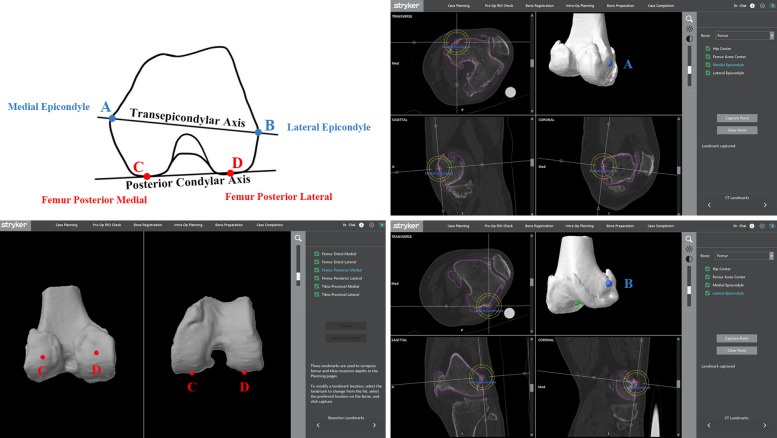The width and height of the screenshot is (777, 438).
Task: Go to next step beside CT Landmarks, point B screen
Action: tap(765, 425)
